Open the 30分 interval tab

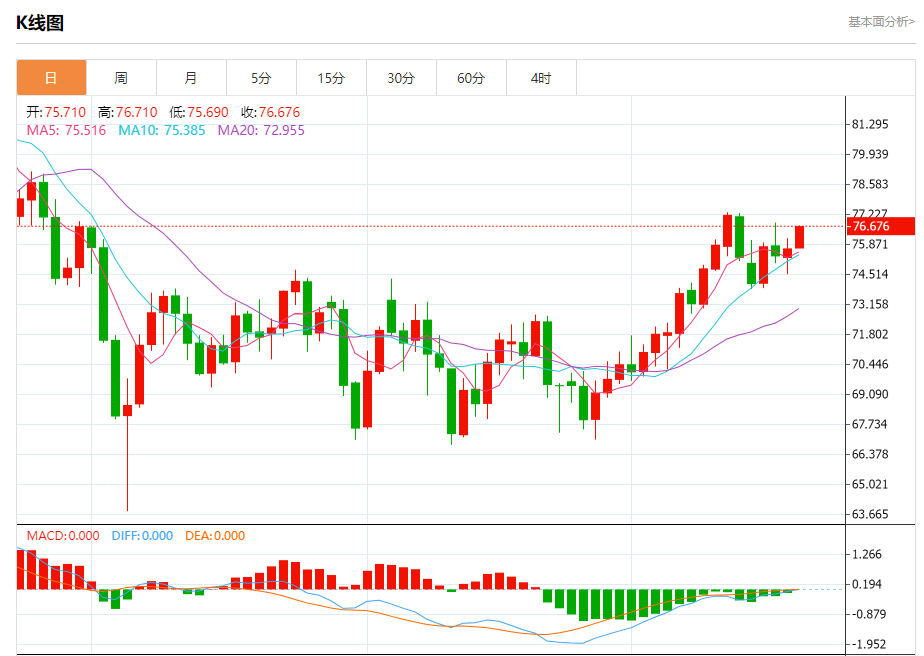(x=401, y=78)
